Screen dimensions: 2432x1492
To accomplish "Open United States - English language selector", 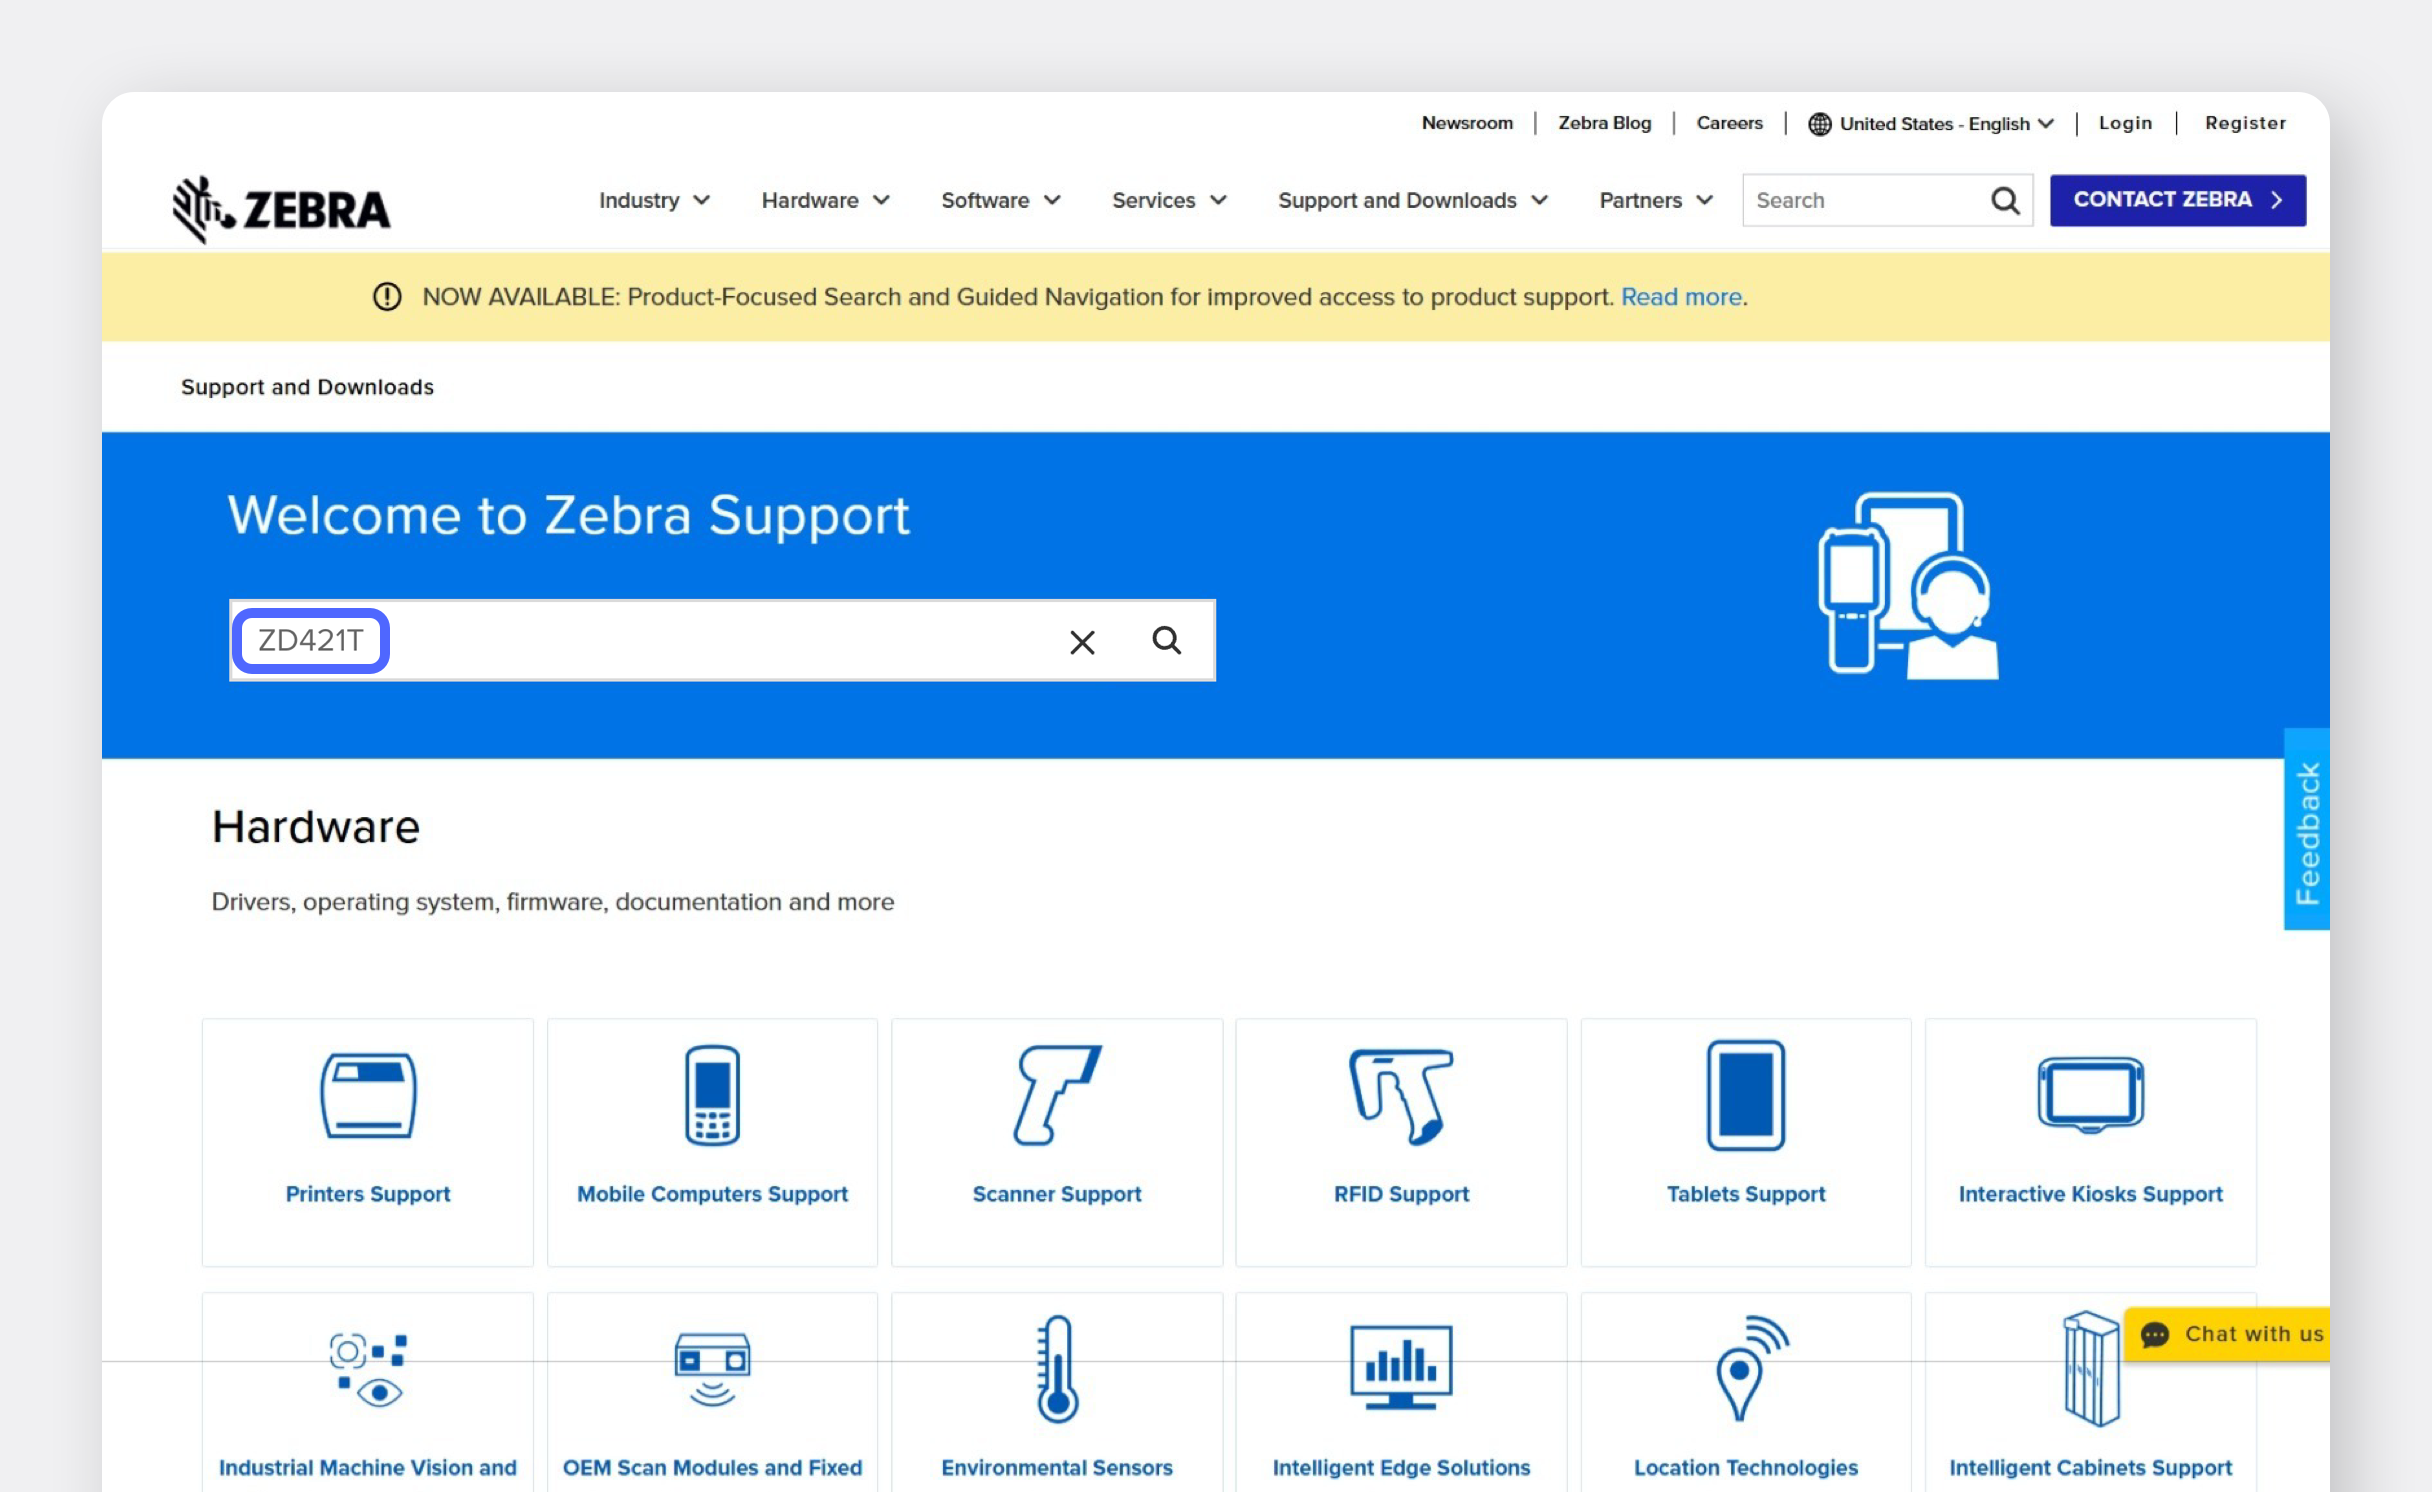I will (1931, 123).
